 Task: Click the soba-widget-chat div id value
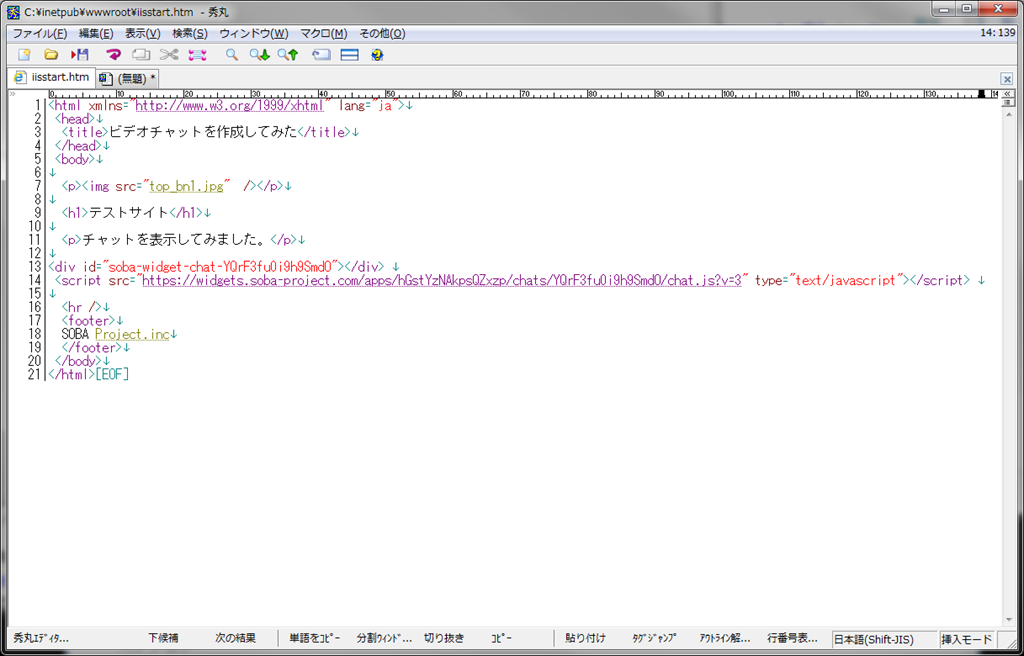click(222, 267)
